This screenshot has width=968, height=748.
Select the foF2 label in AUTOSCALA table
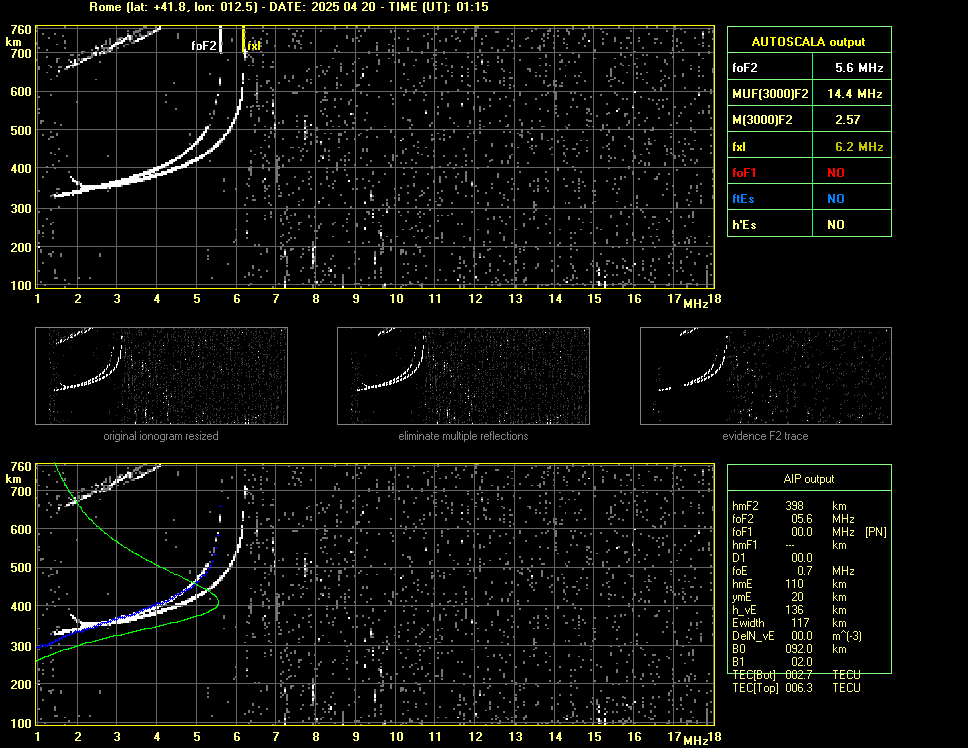pyautogui.click(x=745, y=68)
